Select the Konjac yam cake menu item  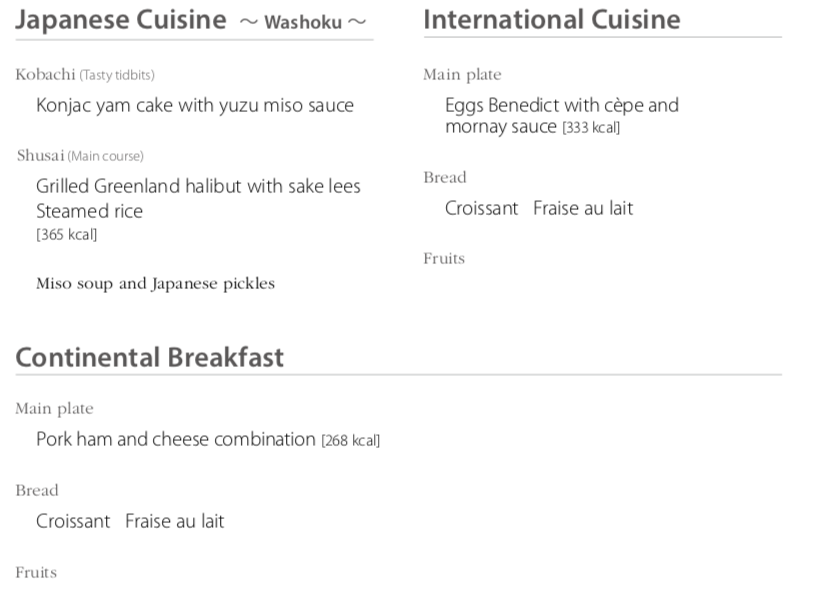pos(195,105)
